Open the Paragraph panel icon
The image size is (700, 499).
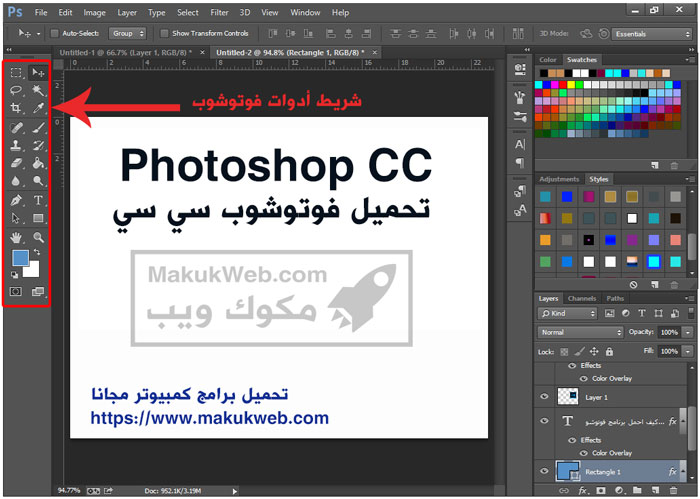520,162
